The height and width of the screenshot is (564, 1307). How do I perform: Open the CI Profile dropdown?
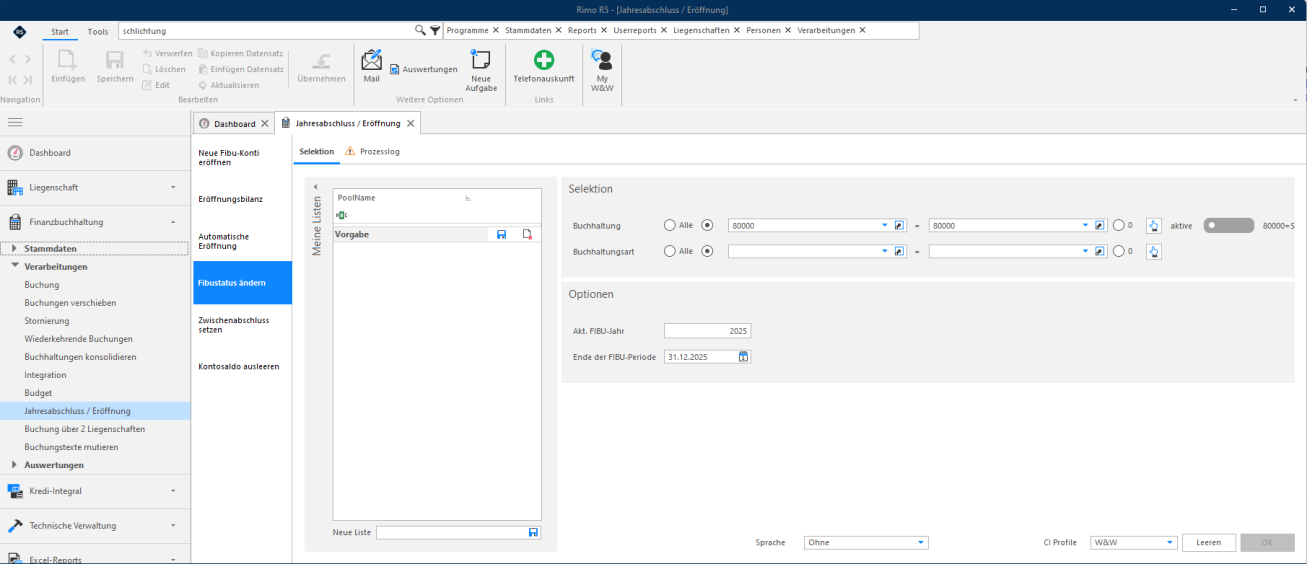[1169, 543]
